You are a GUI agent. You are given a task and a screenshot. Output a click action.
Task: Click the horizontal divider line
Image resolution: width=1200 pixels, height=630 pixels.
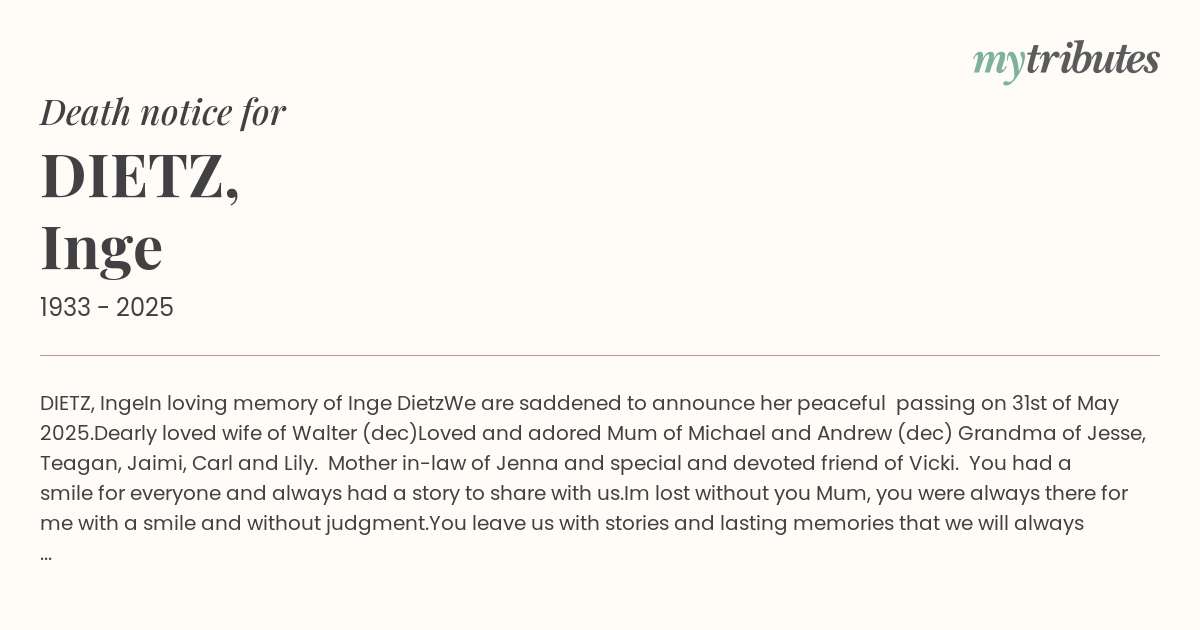pyautogui.click(x=600, y=355)
